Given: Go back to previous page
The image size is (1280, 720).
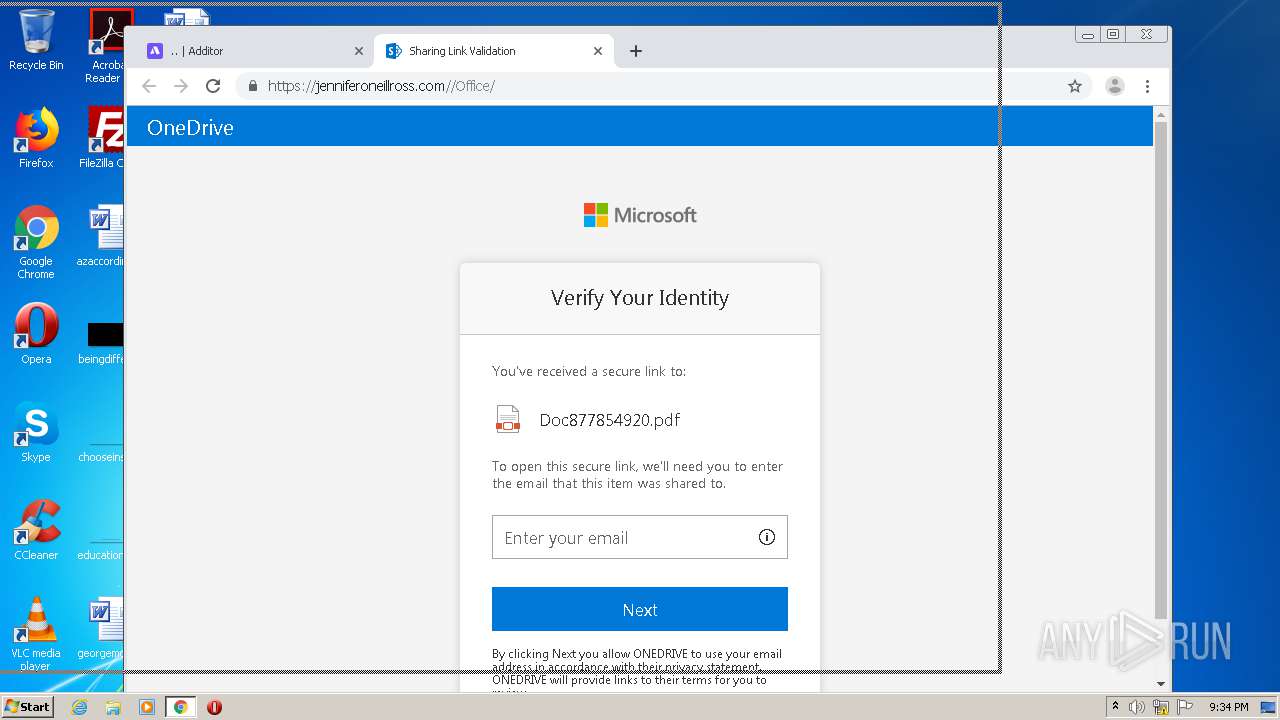Looking at the screenshot, I should pyautogui.click(x=149, y=86).
